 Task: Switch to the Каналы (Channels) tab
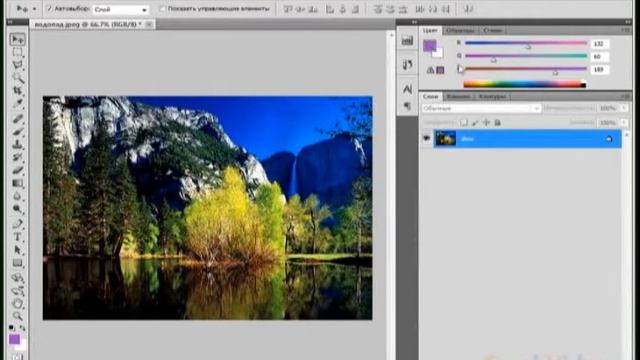point(458,96)
